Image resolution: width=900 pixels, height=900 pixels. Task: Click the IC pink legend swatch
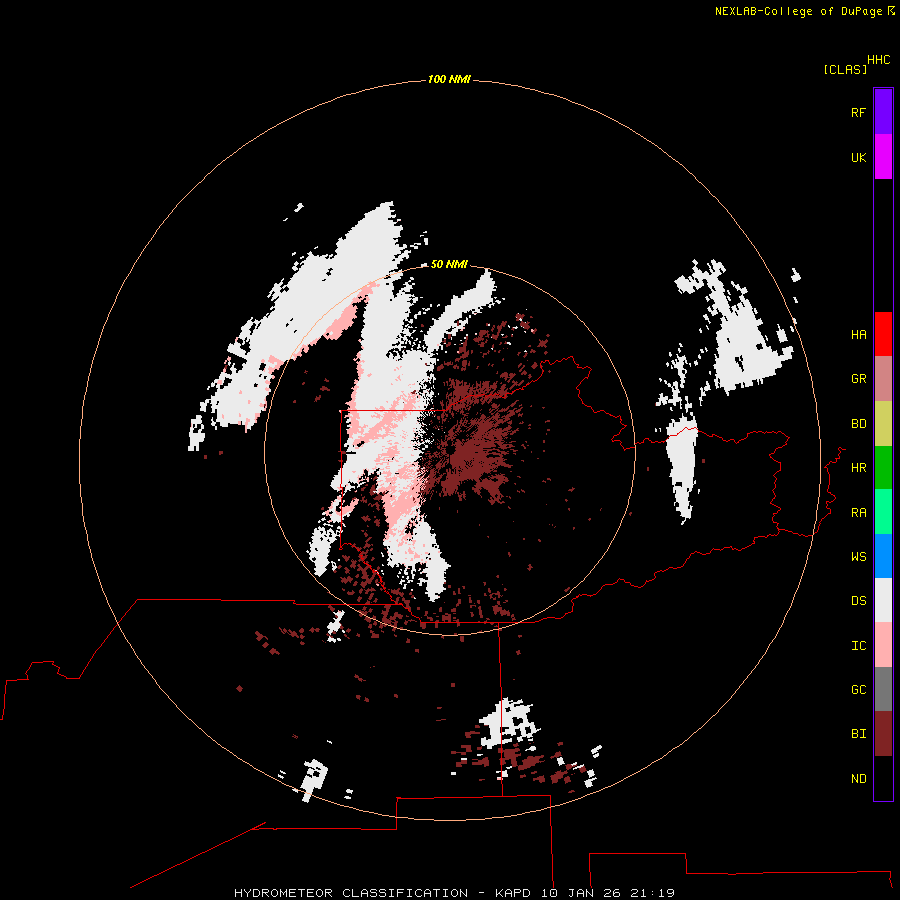[883, 645]
